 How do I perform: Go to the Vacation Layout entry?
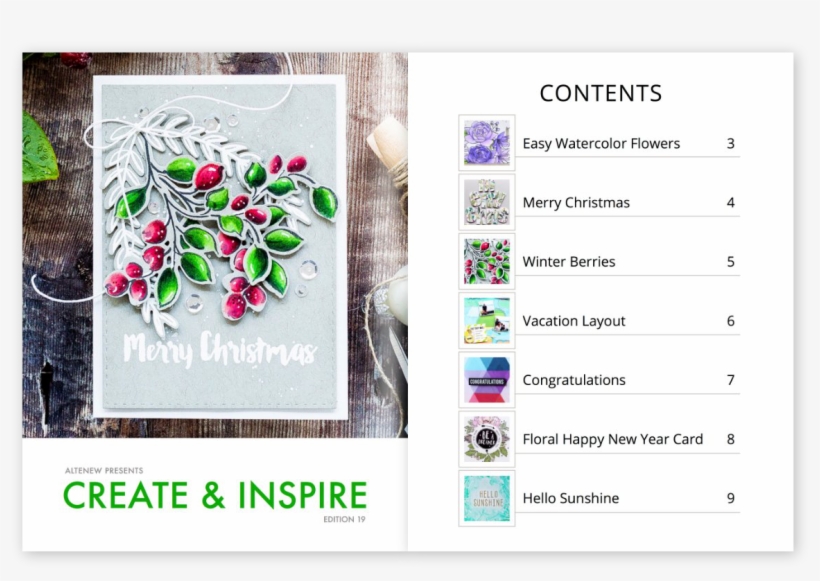(573, 320)
